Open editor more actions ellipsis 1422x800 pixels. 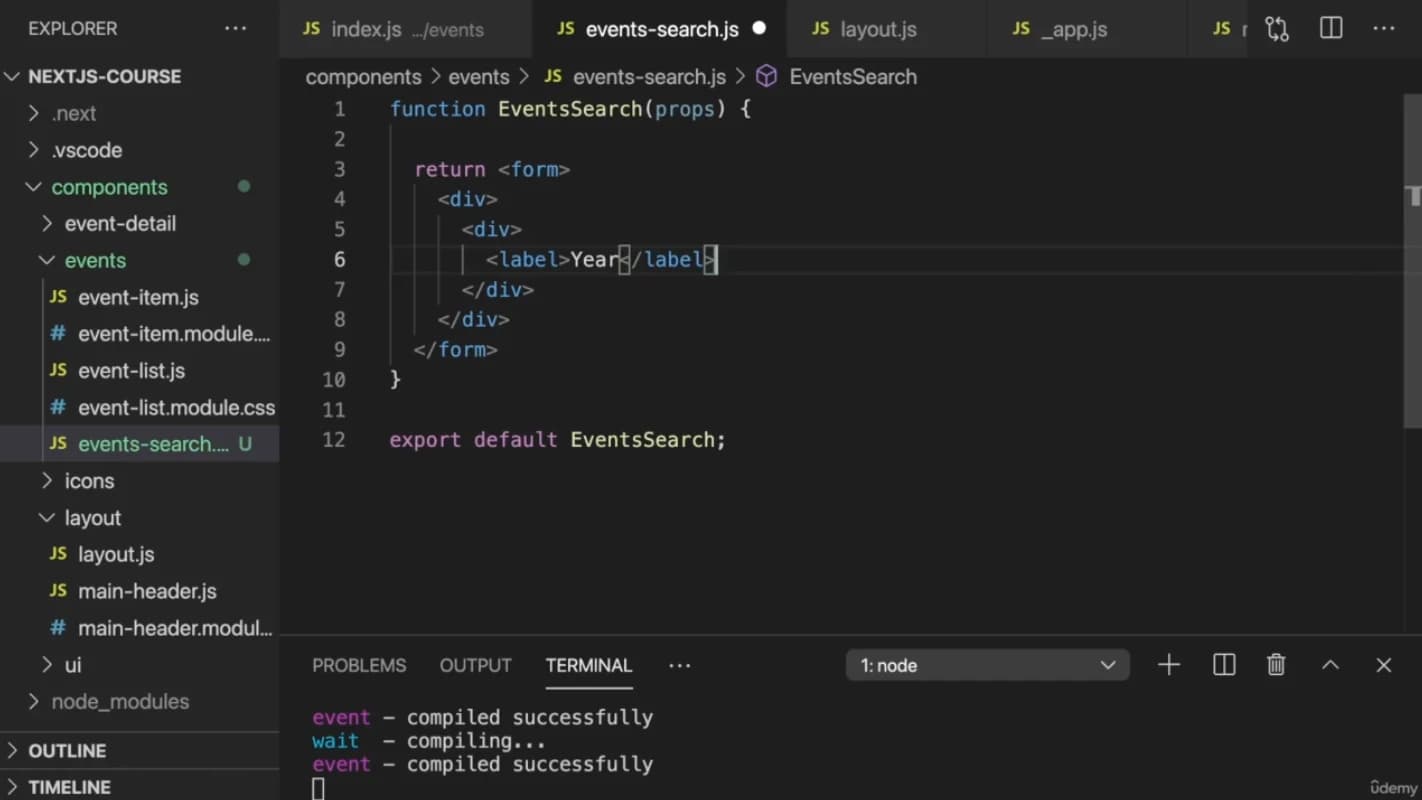(x=1384, y=28)
